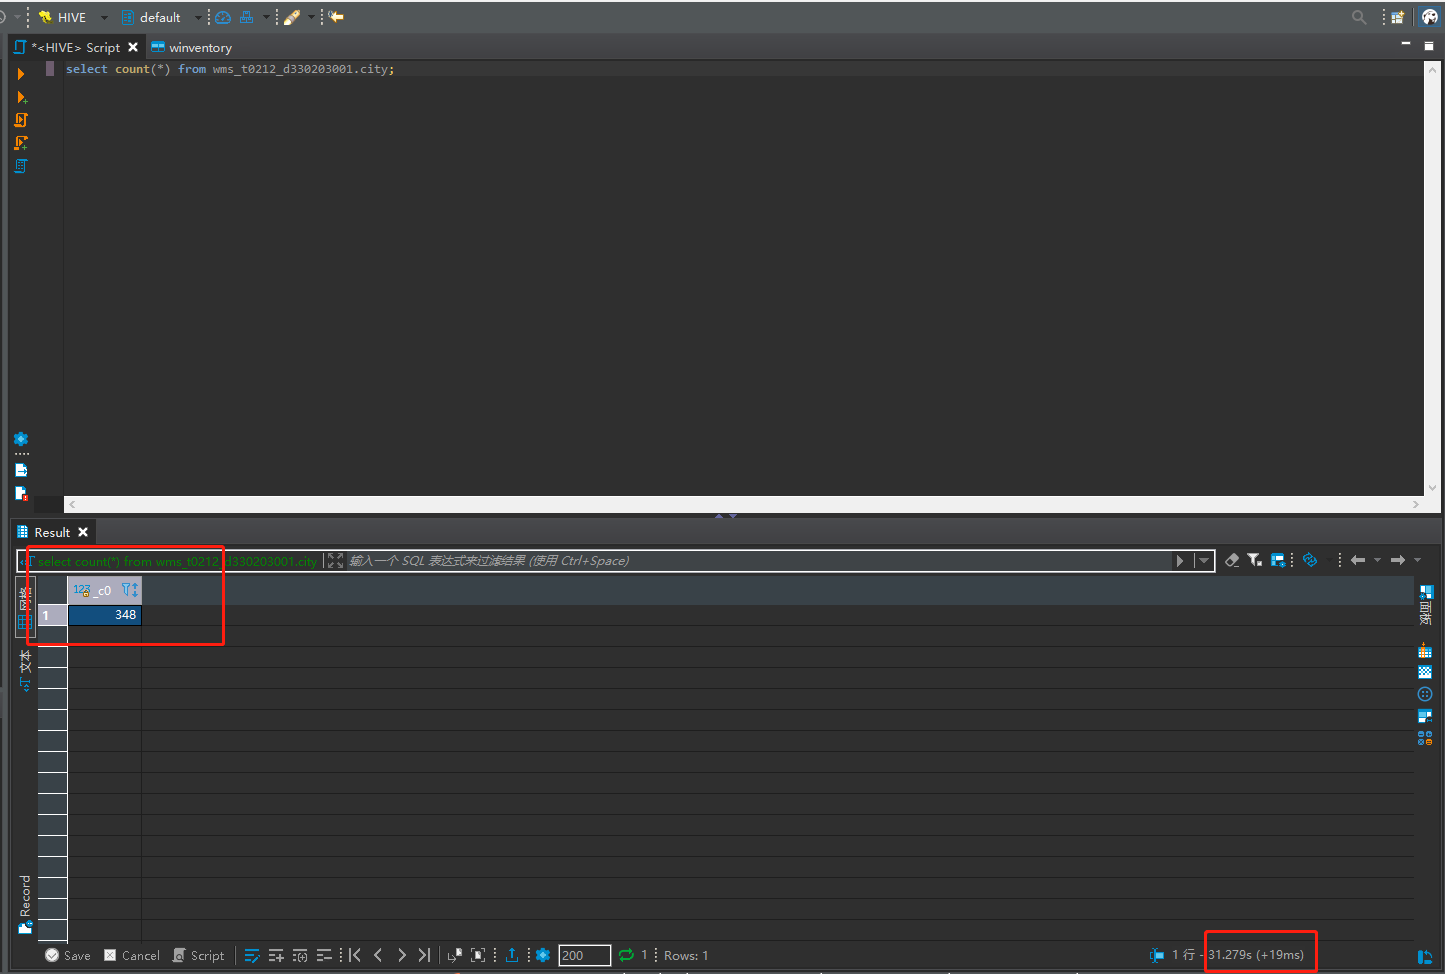Refresh the result with green arrows icon
Viewport: 1445px width, 974px height.
click(626, 955)
